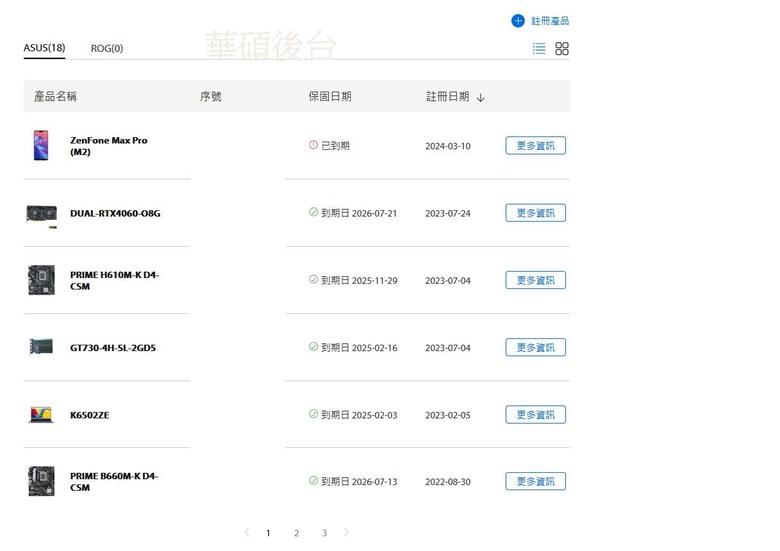Open PRIME B660M-K D4-CSM motherboard thumbnail

tap(41, 481)
